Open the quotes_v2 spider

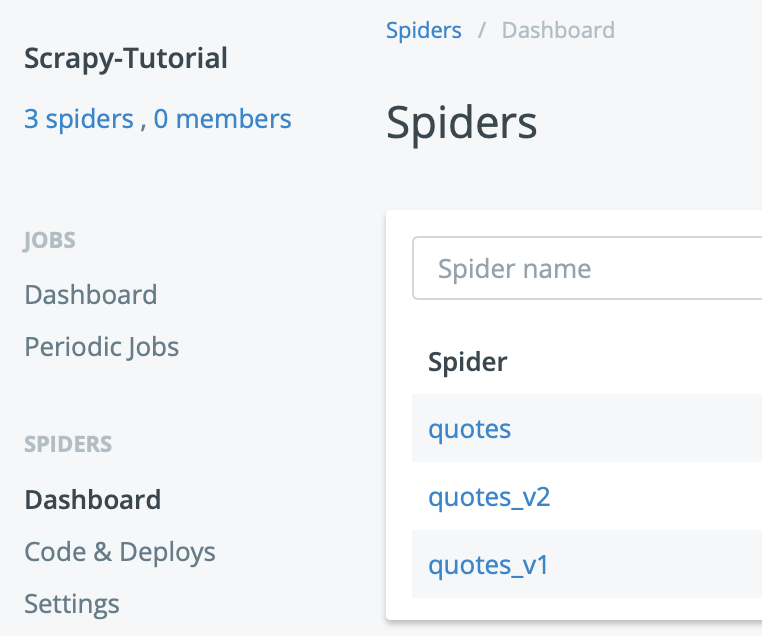coord(489,497)
